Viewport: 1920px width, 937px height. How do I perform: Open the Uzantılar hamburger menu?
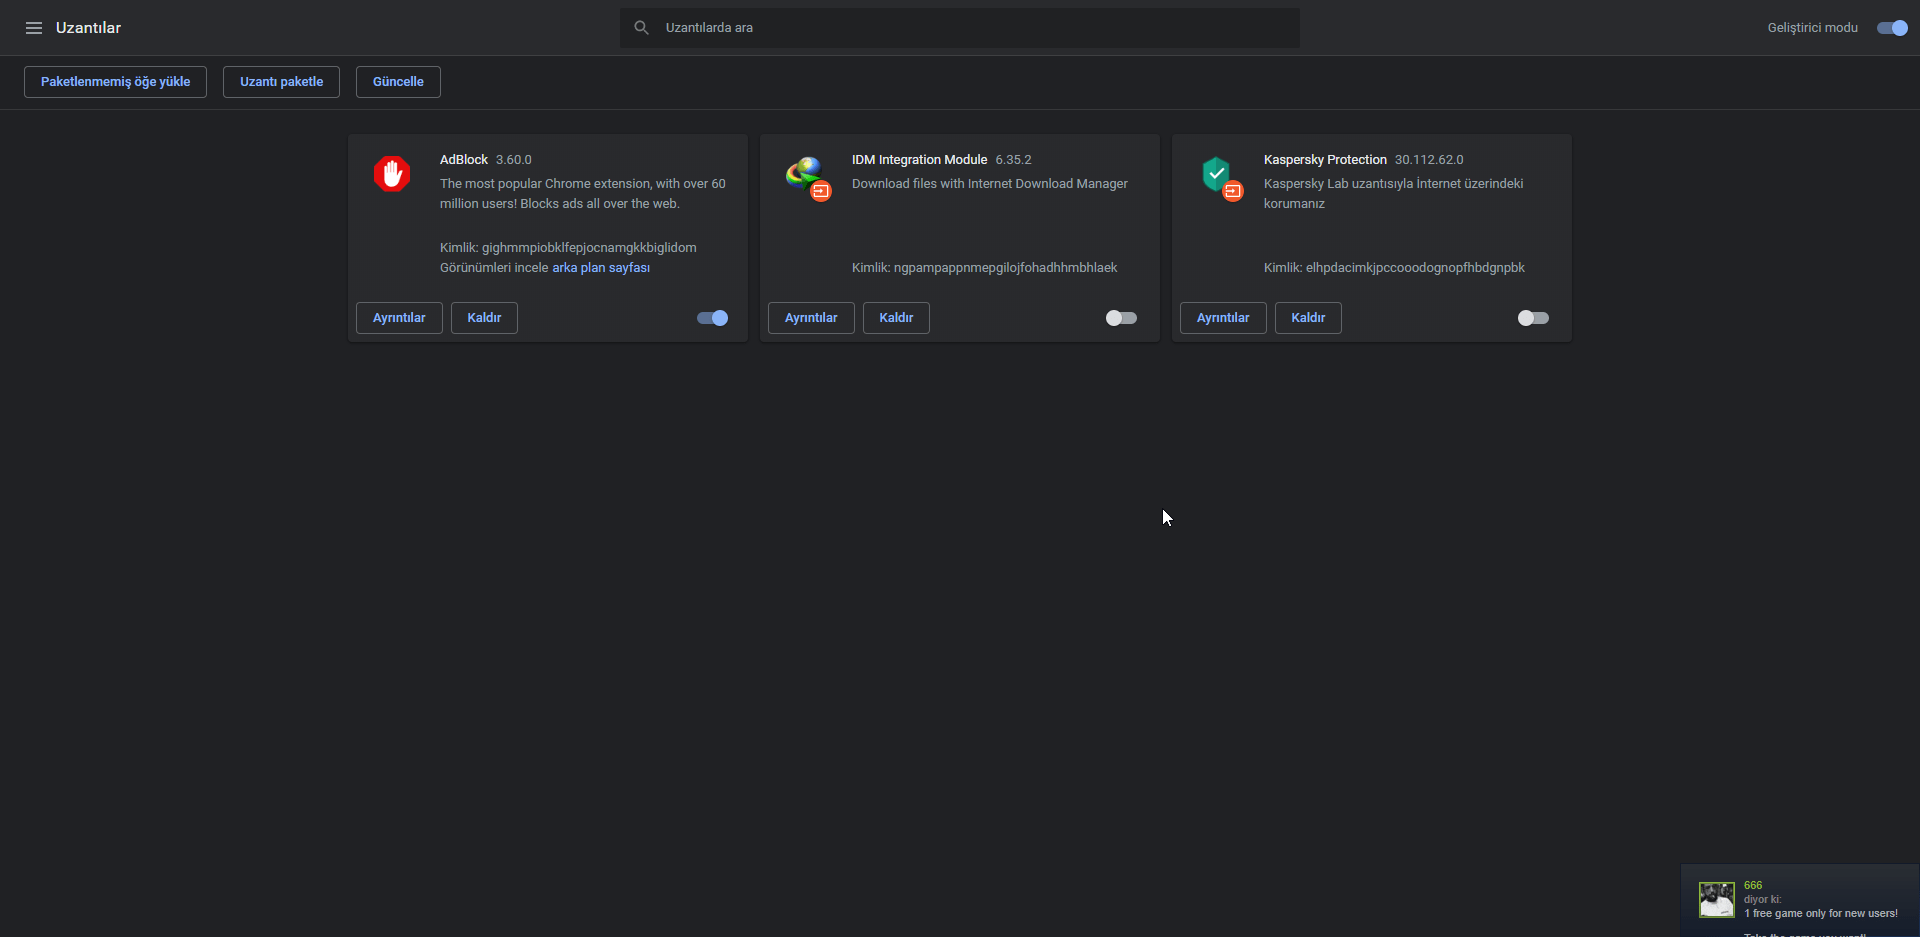click(34, 28)
